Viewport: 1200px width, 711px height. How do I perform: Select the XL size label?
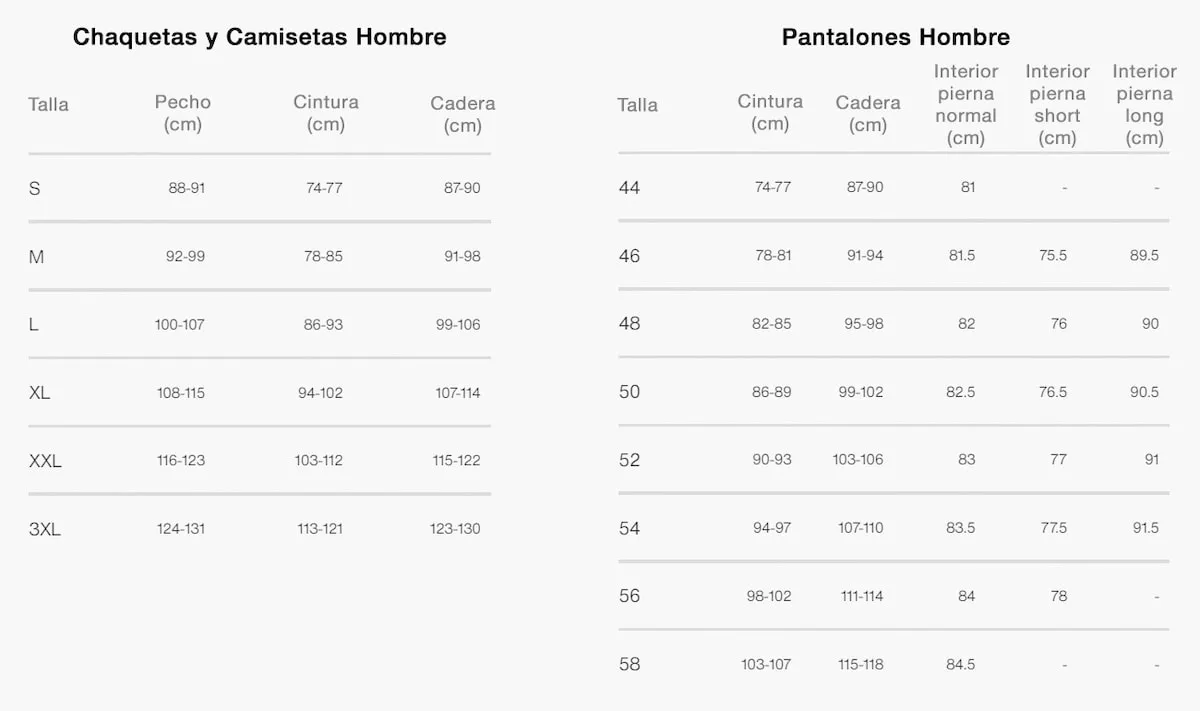40,393
